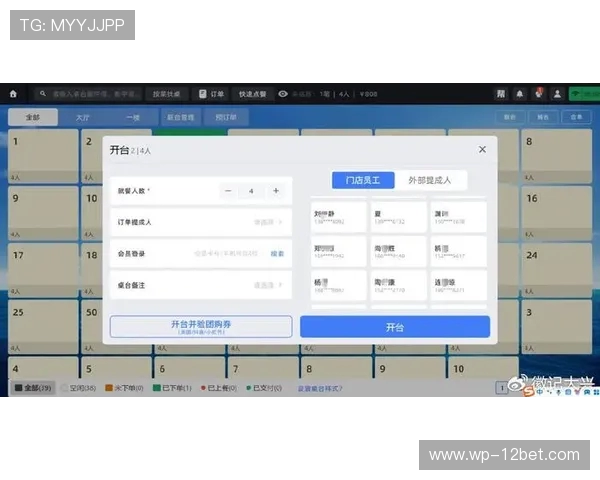The height and width of the screenshot is (480, 600).
Task: Select table 16 in background grid
Action: coord(557,213)
